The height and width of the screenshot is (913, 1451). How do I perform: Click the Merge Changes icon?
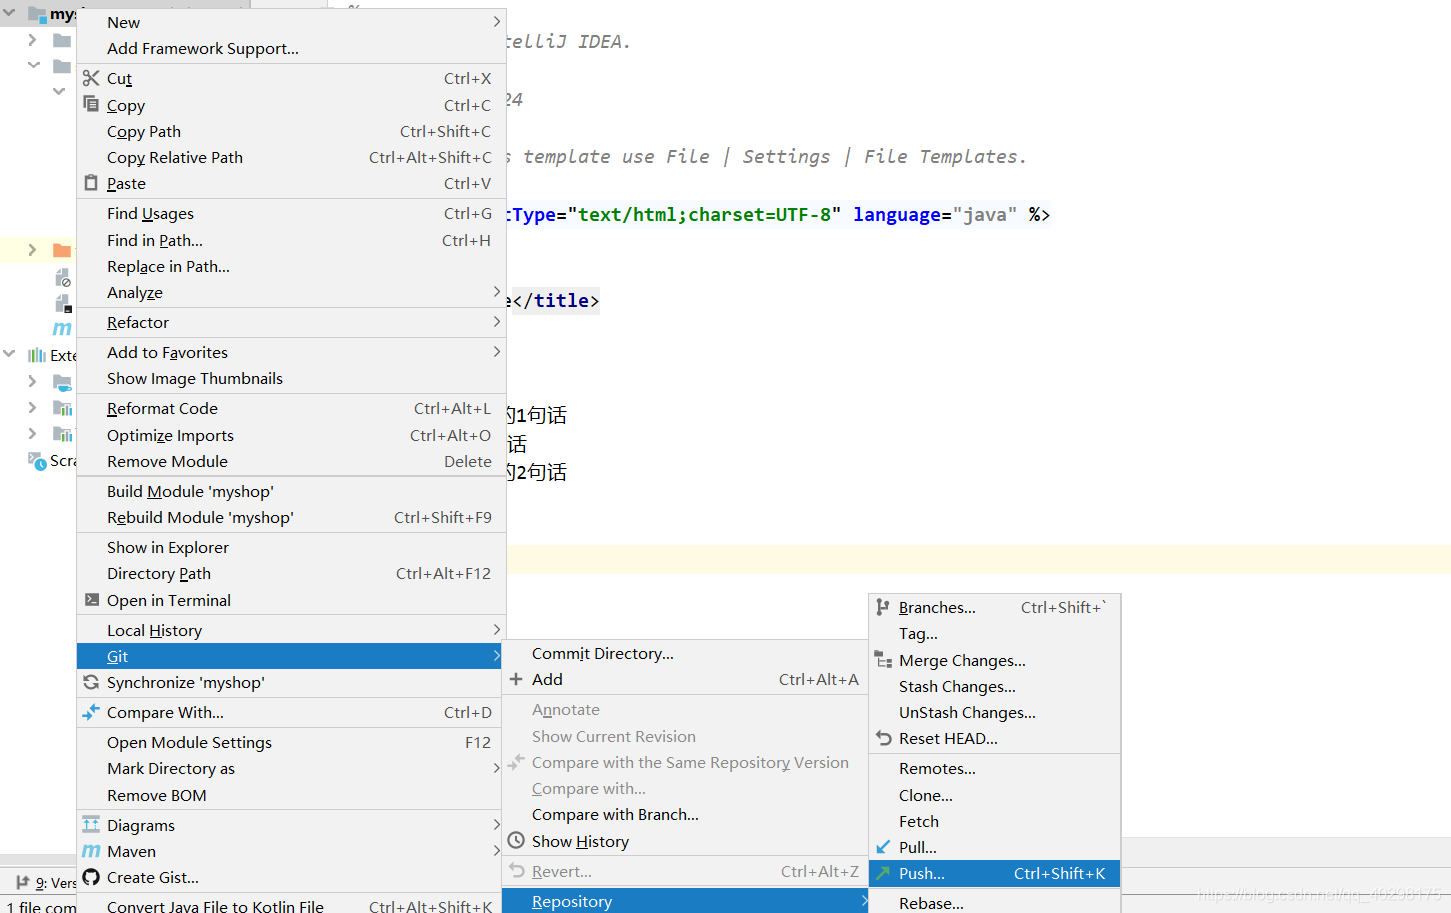click(x=884, y=660)
